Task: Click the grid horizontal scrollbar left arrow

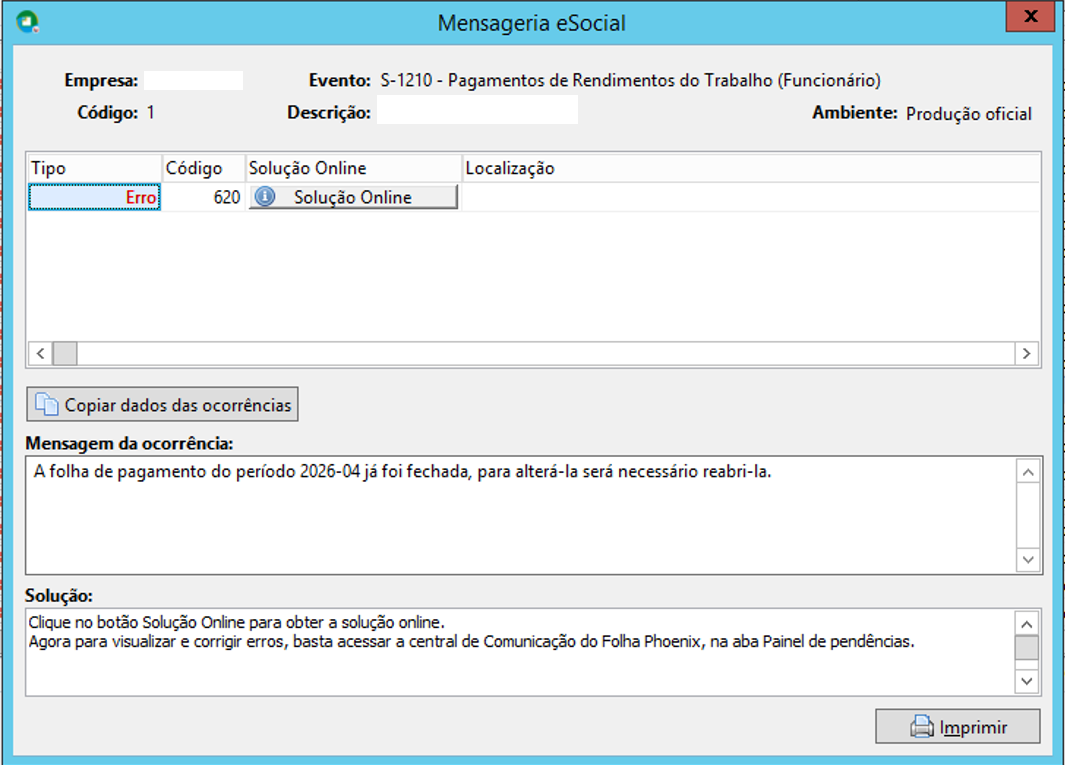Action: (41, 353)
